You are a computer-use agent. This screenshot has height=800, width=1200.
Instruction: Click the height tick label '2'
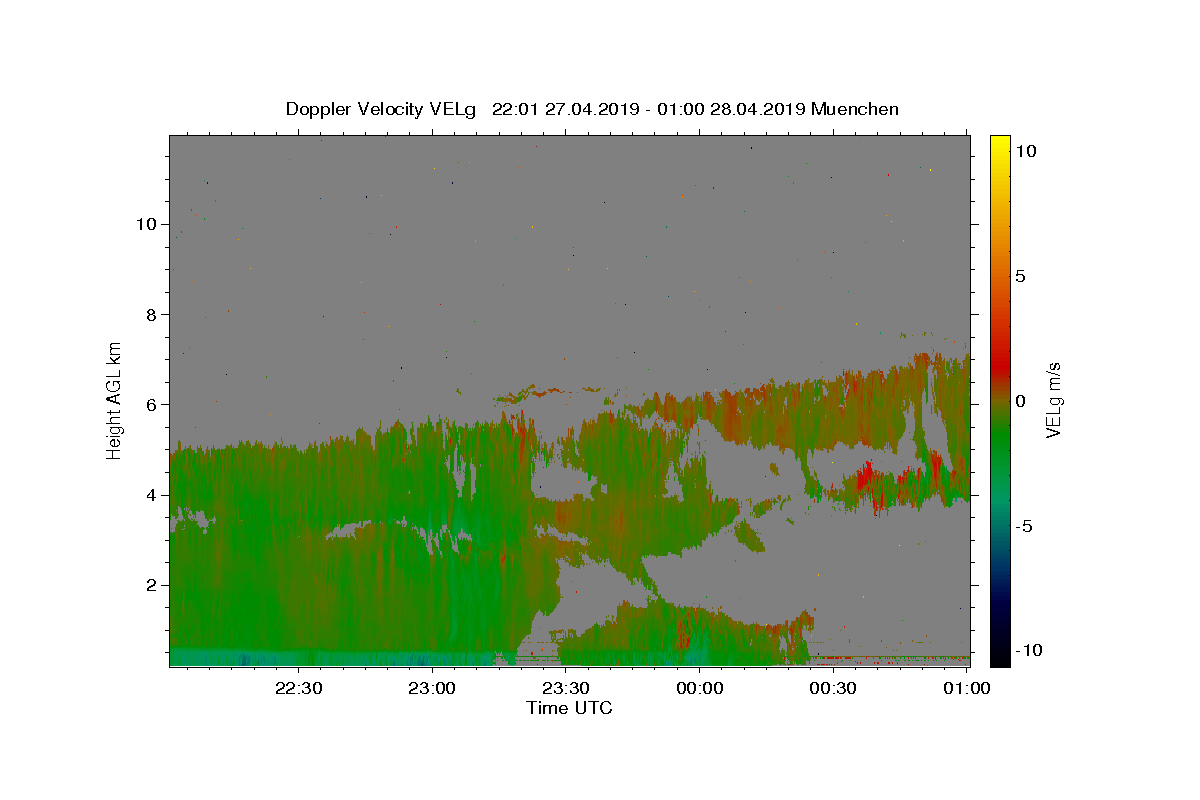click(x=150, y=585)
